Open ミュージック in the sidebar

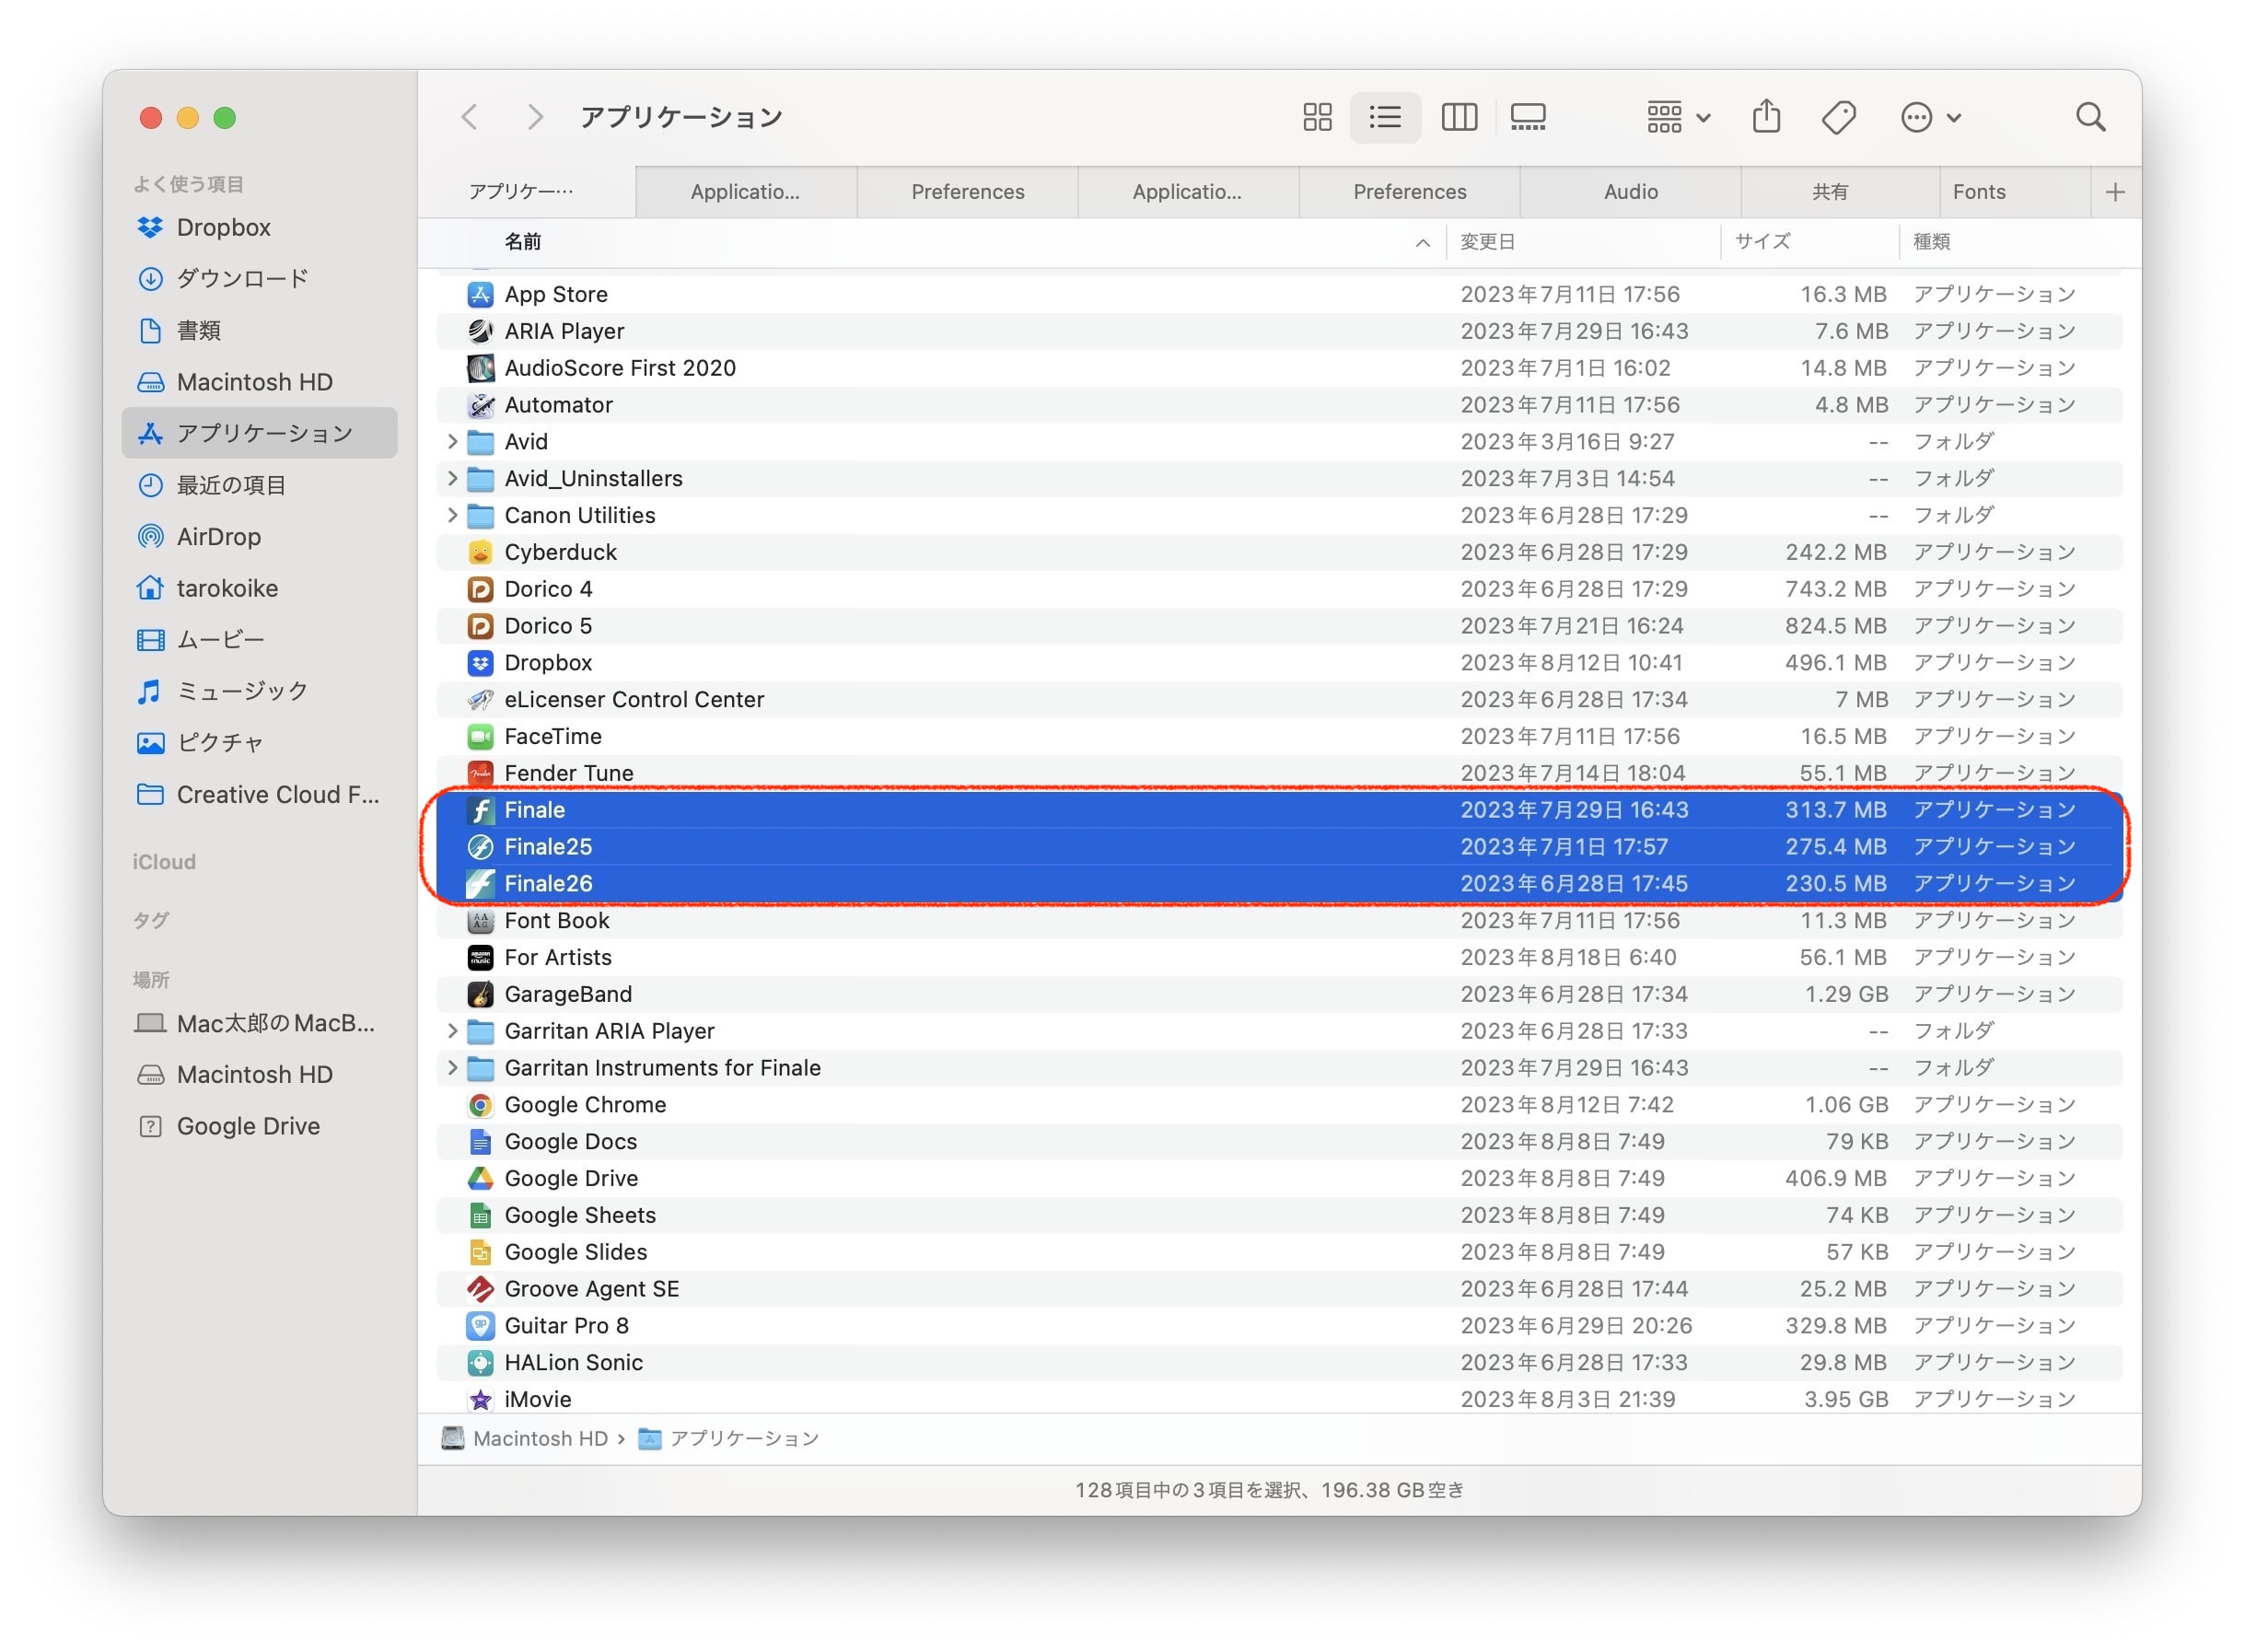click(x=260, y=691)
